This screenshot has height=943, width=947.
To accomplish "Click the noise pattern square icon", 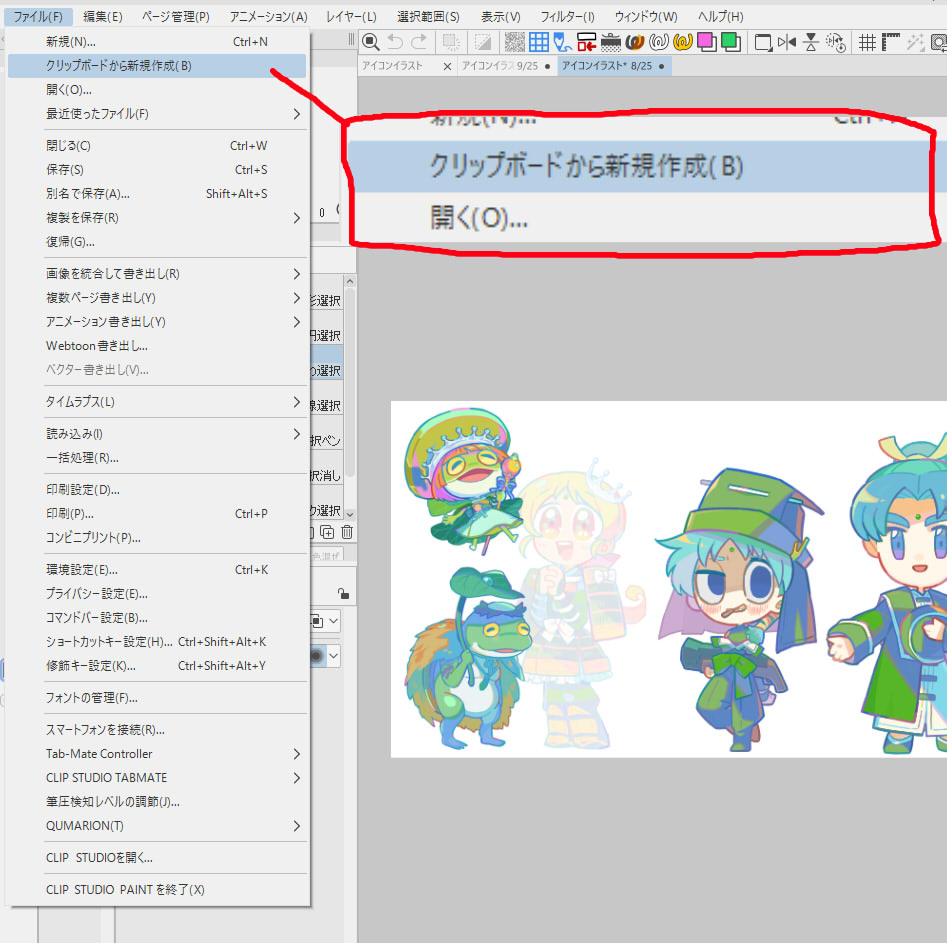I will [515, 42].
